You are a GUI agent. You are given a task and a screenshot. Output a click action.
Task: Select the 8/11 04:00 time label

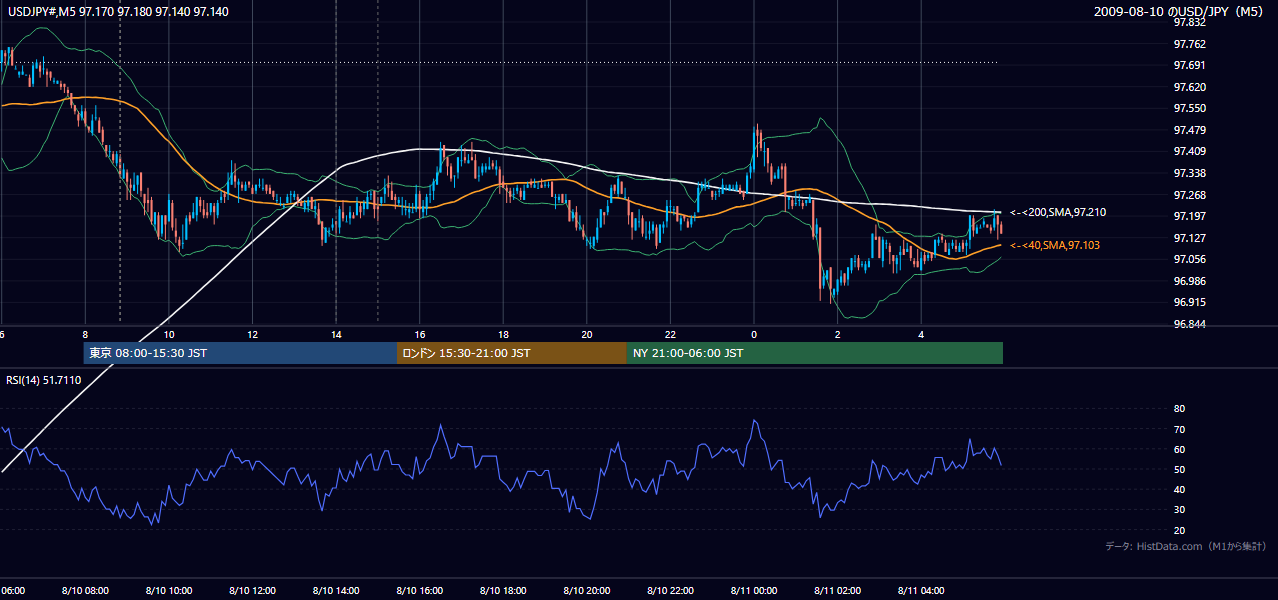[922, 591]
